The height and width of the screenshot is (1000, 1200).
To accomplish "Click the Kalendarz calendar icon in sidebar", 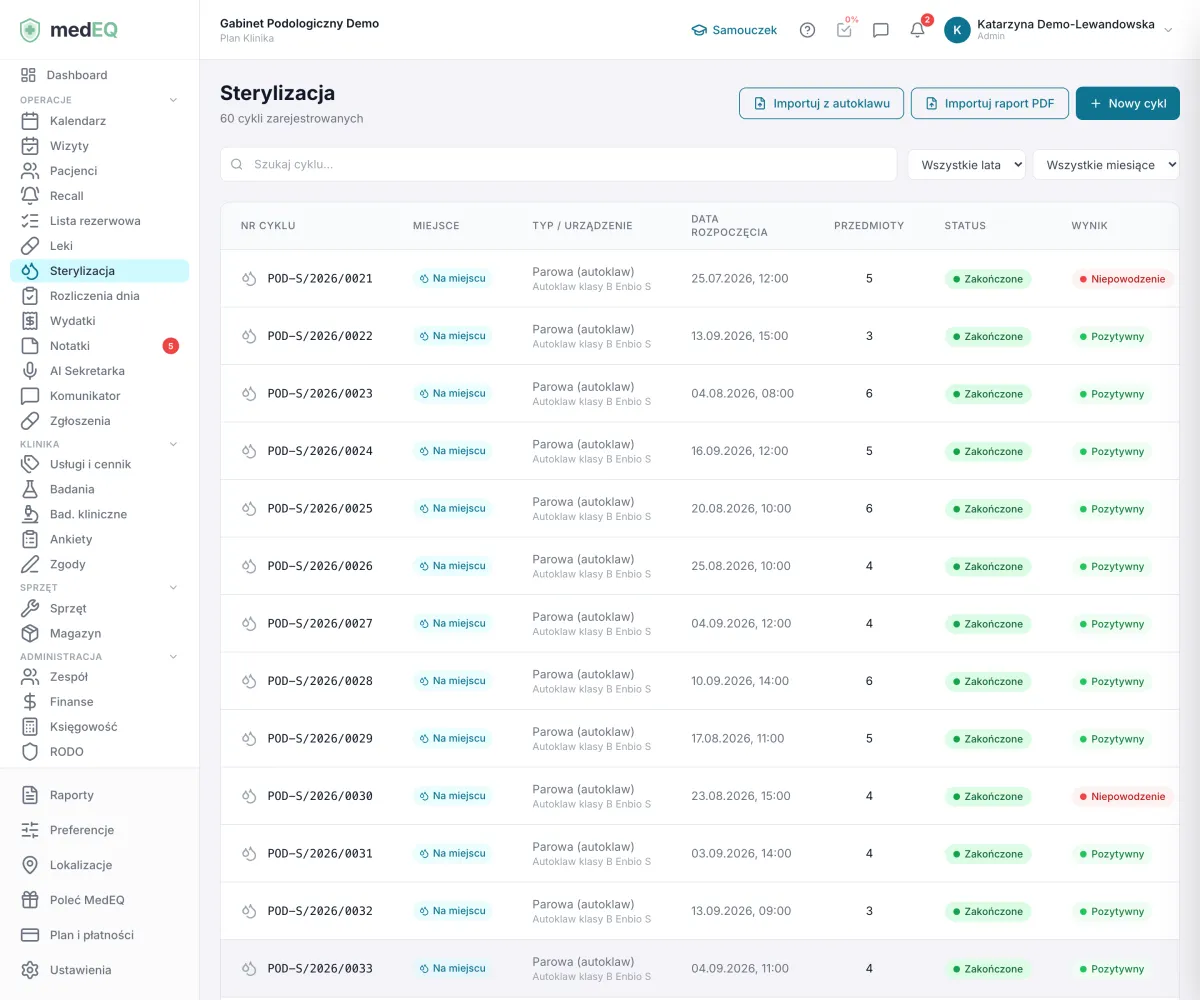I will coord(30,121).
